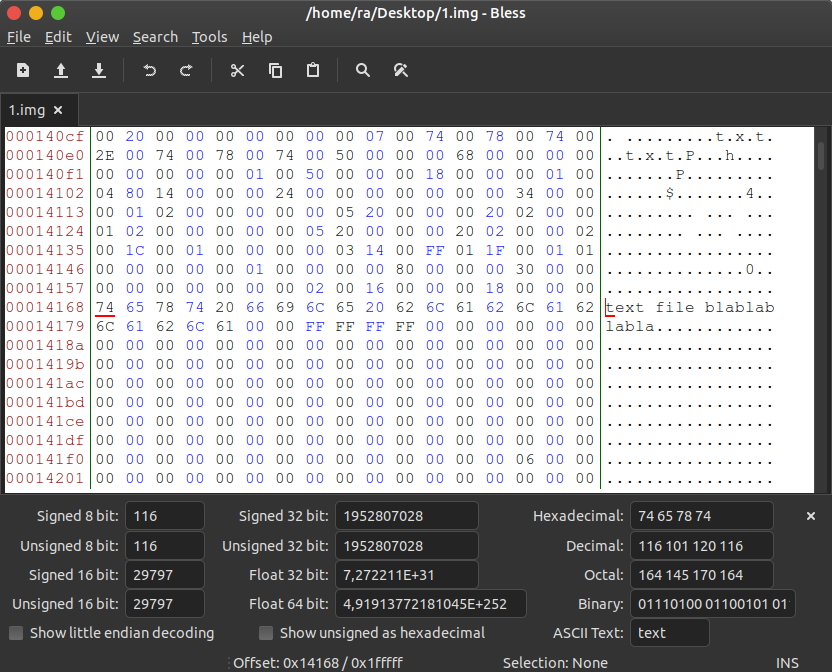Open Find with the magnifier icon
Screen dimensions: 832x672
(x=363, y=70)
